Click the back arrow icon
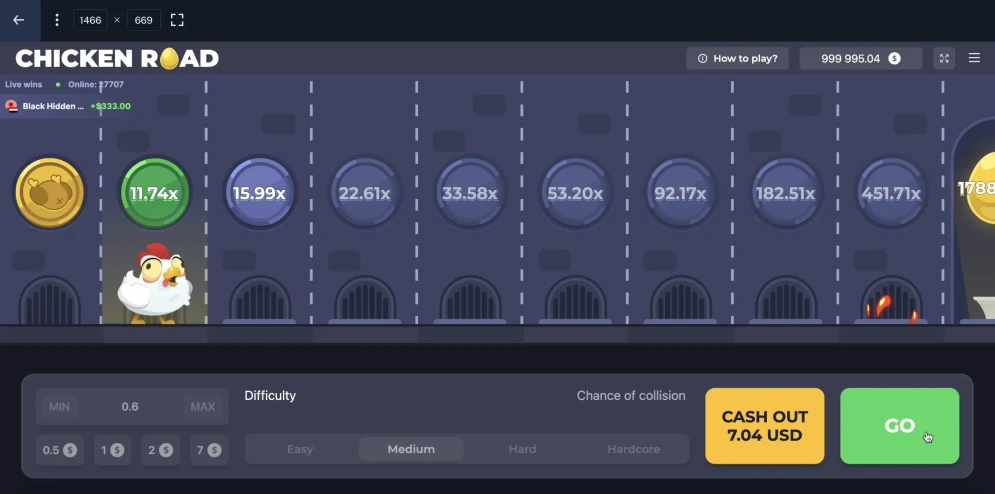This screenshot has height=494, width=995. tap(19, 20)
